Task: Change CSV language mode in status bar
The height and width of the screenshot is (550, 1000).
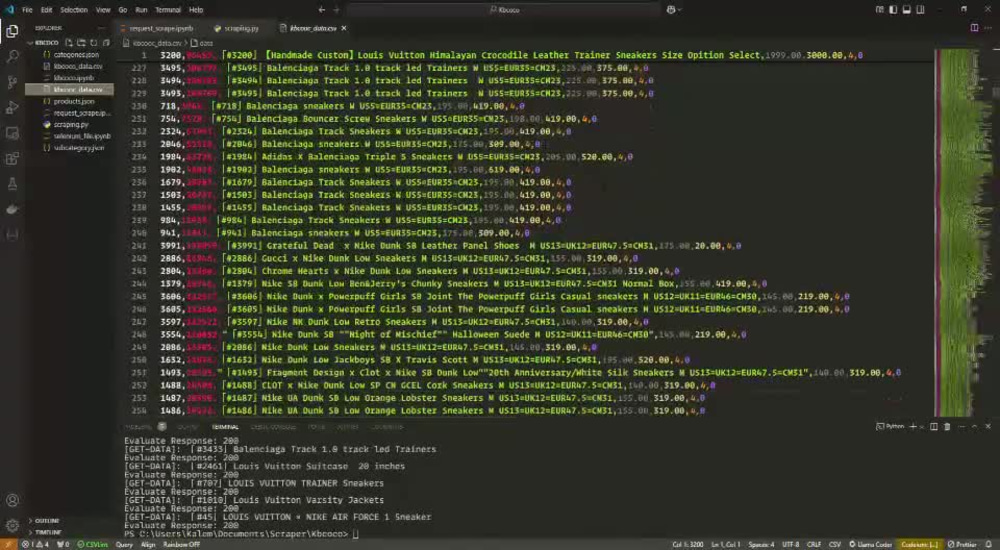Action: tap(834, 544)
